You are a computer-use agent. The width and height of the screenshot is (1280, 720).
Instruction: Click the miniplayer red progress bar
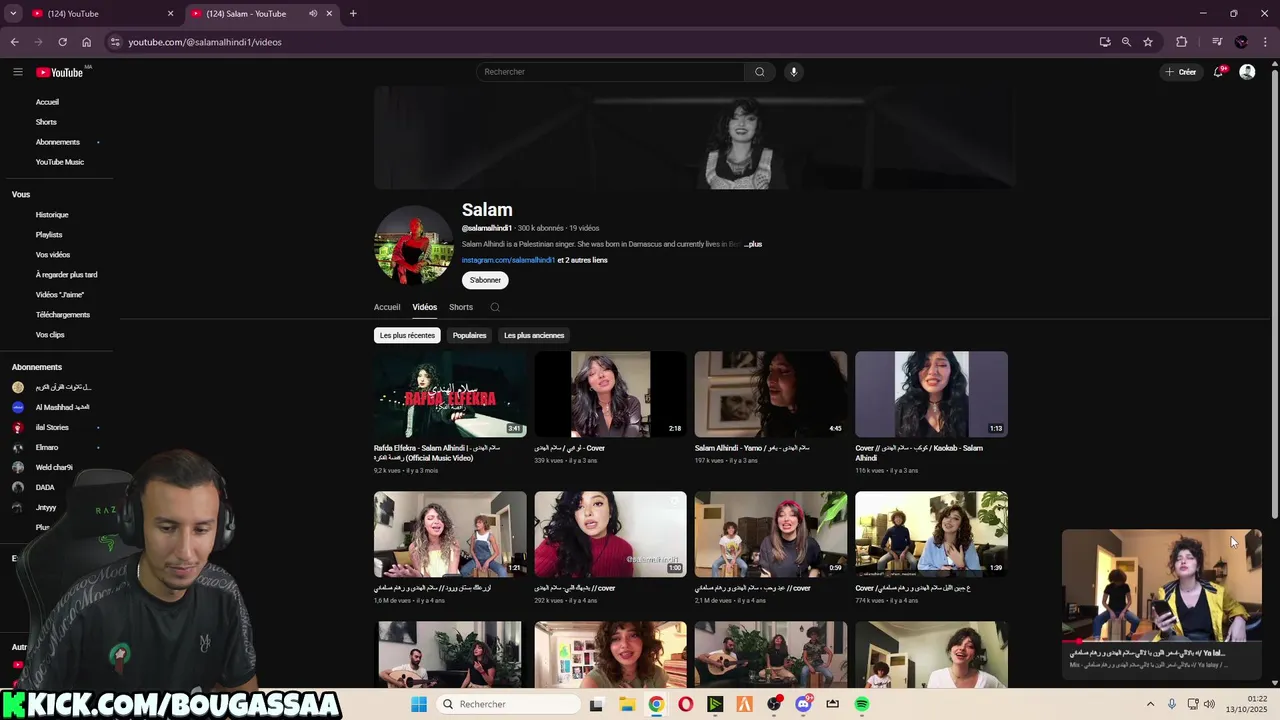click(x=1162, y=641)
